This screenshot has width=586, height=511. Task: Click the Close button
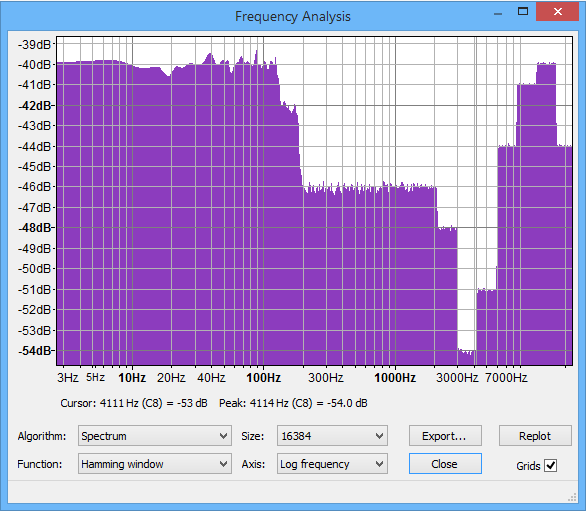pyautogui.click(x=445, y=464)
